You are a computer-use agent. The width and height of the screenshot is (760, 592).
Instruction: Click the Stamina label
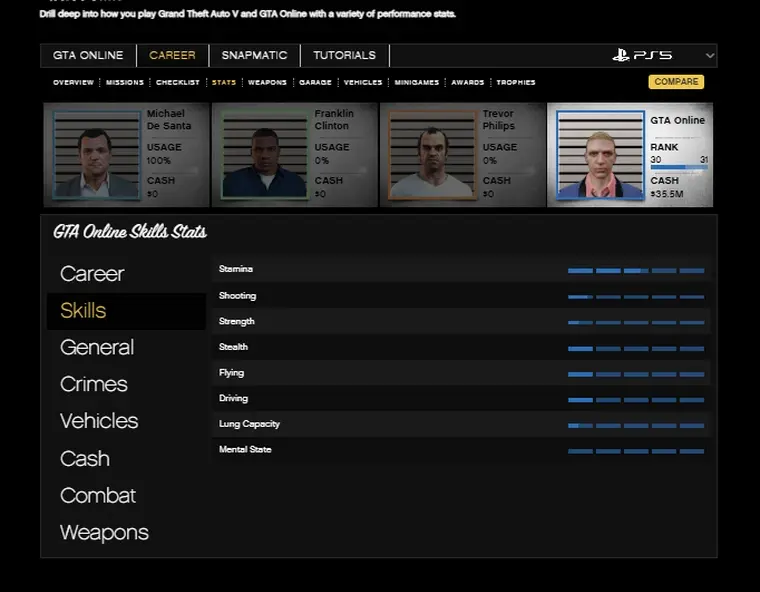(x=236, y=269)
